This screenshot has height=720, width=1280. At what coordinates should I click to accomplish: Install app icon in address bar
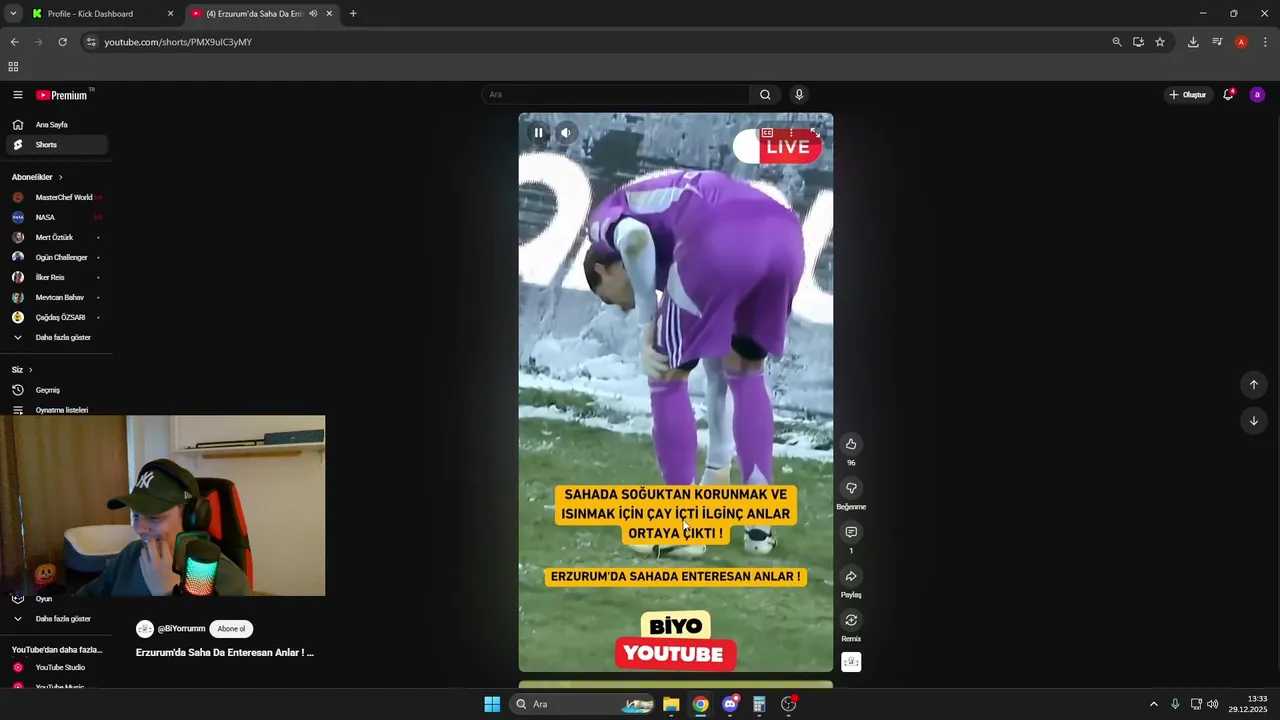click(1138, 42)
